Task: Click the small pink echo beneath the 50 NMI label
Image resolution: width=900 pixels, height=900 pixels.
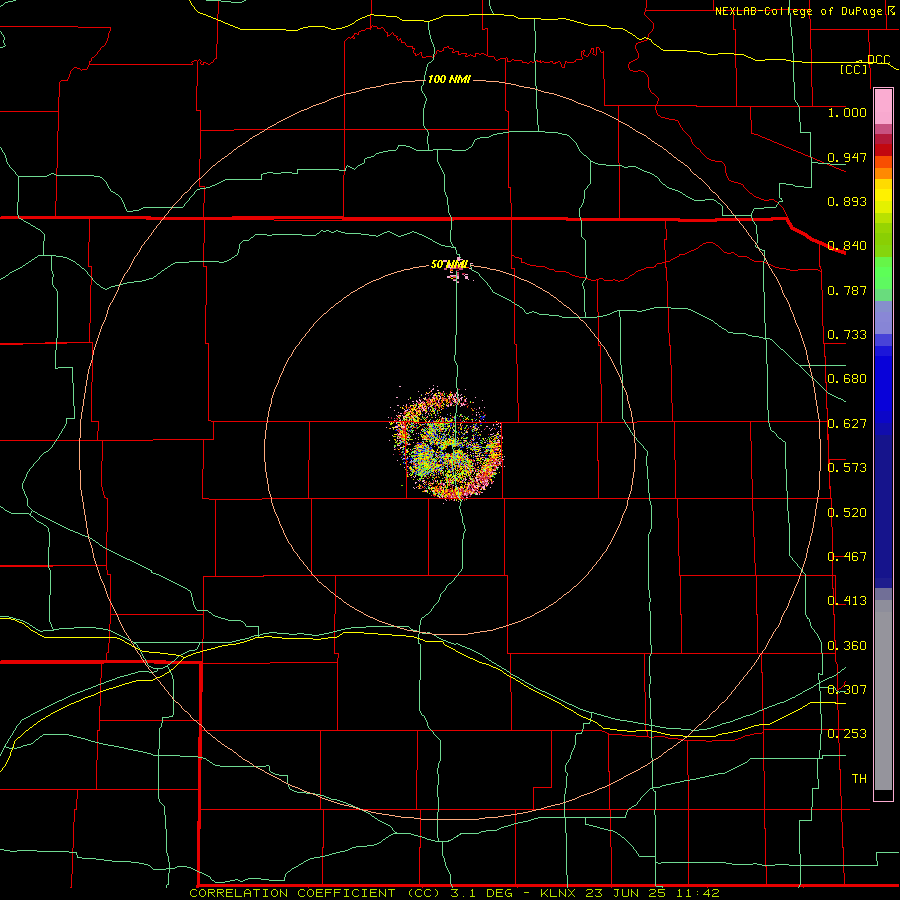Action: pyautogui.click(x=457, y=275)
